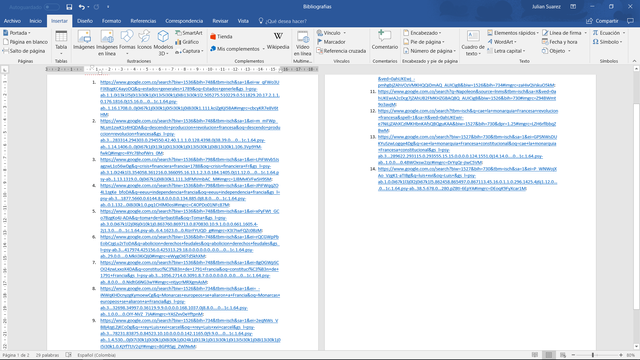
Task: Click the Wikipedia add-in icon
Action: (278, 41)
